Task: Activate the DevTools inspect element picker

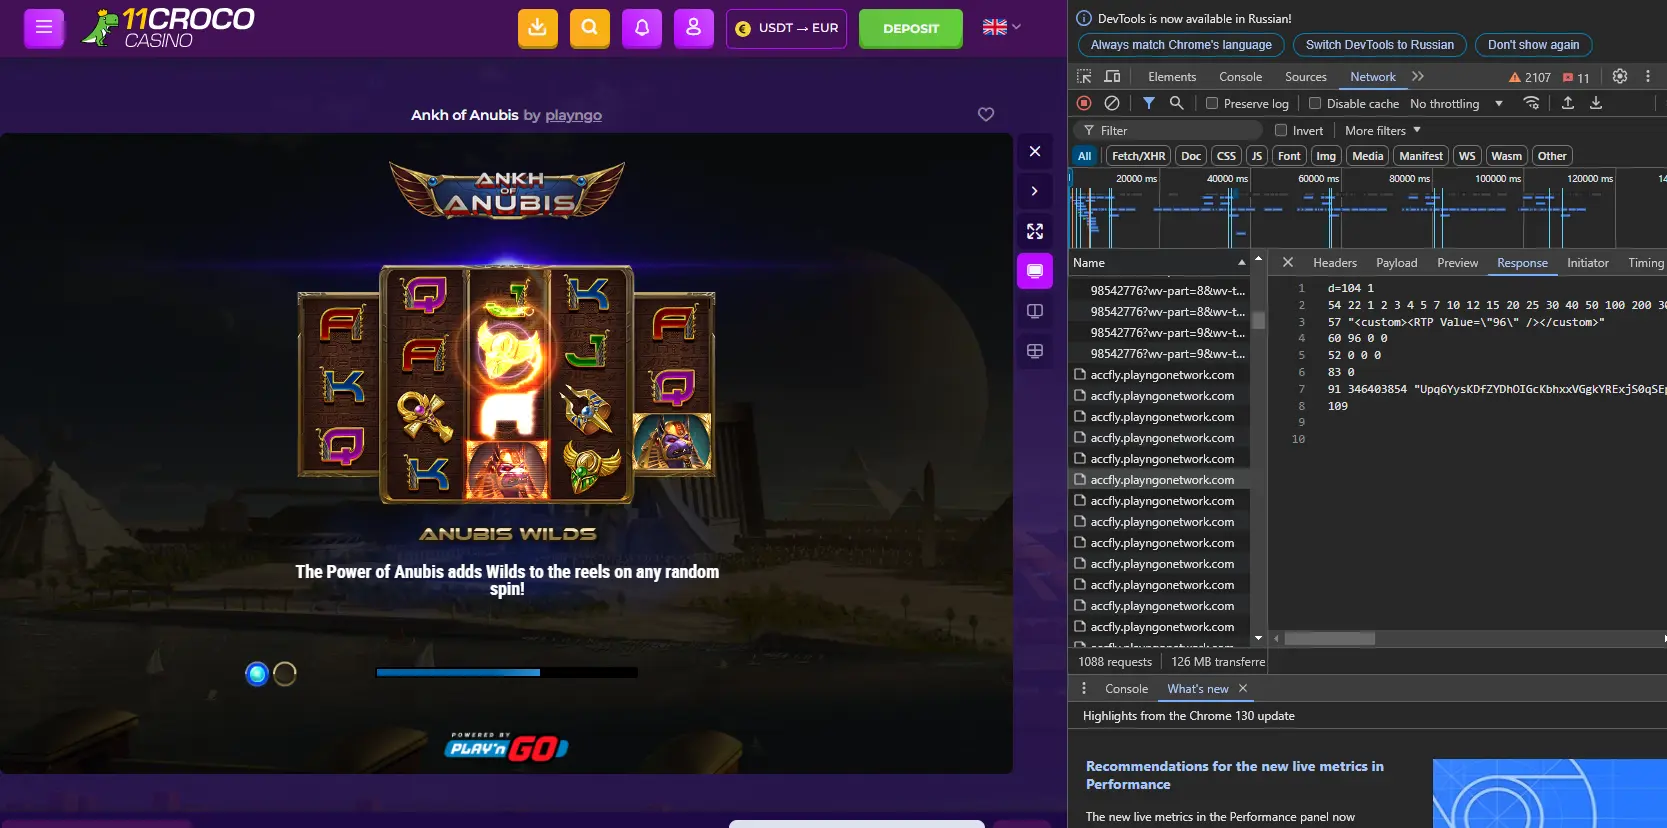Action: pyautogui.click(x=1084, y=77)
